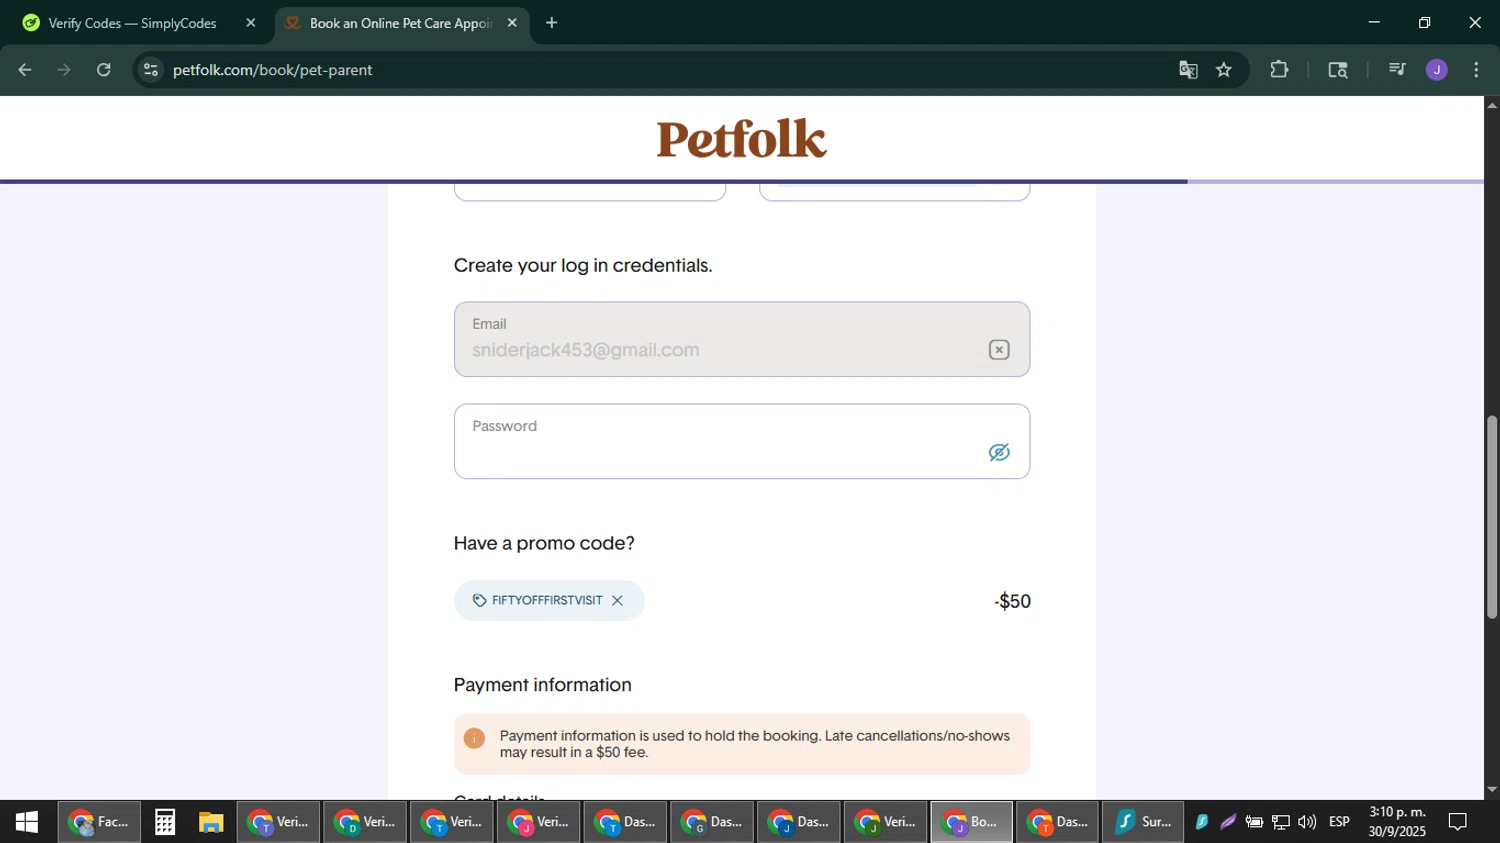Select the Book an Online Pet Care tab
Screen dimensions: 1500x843
[x=400, y=23]
